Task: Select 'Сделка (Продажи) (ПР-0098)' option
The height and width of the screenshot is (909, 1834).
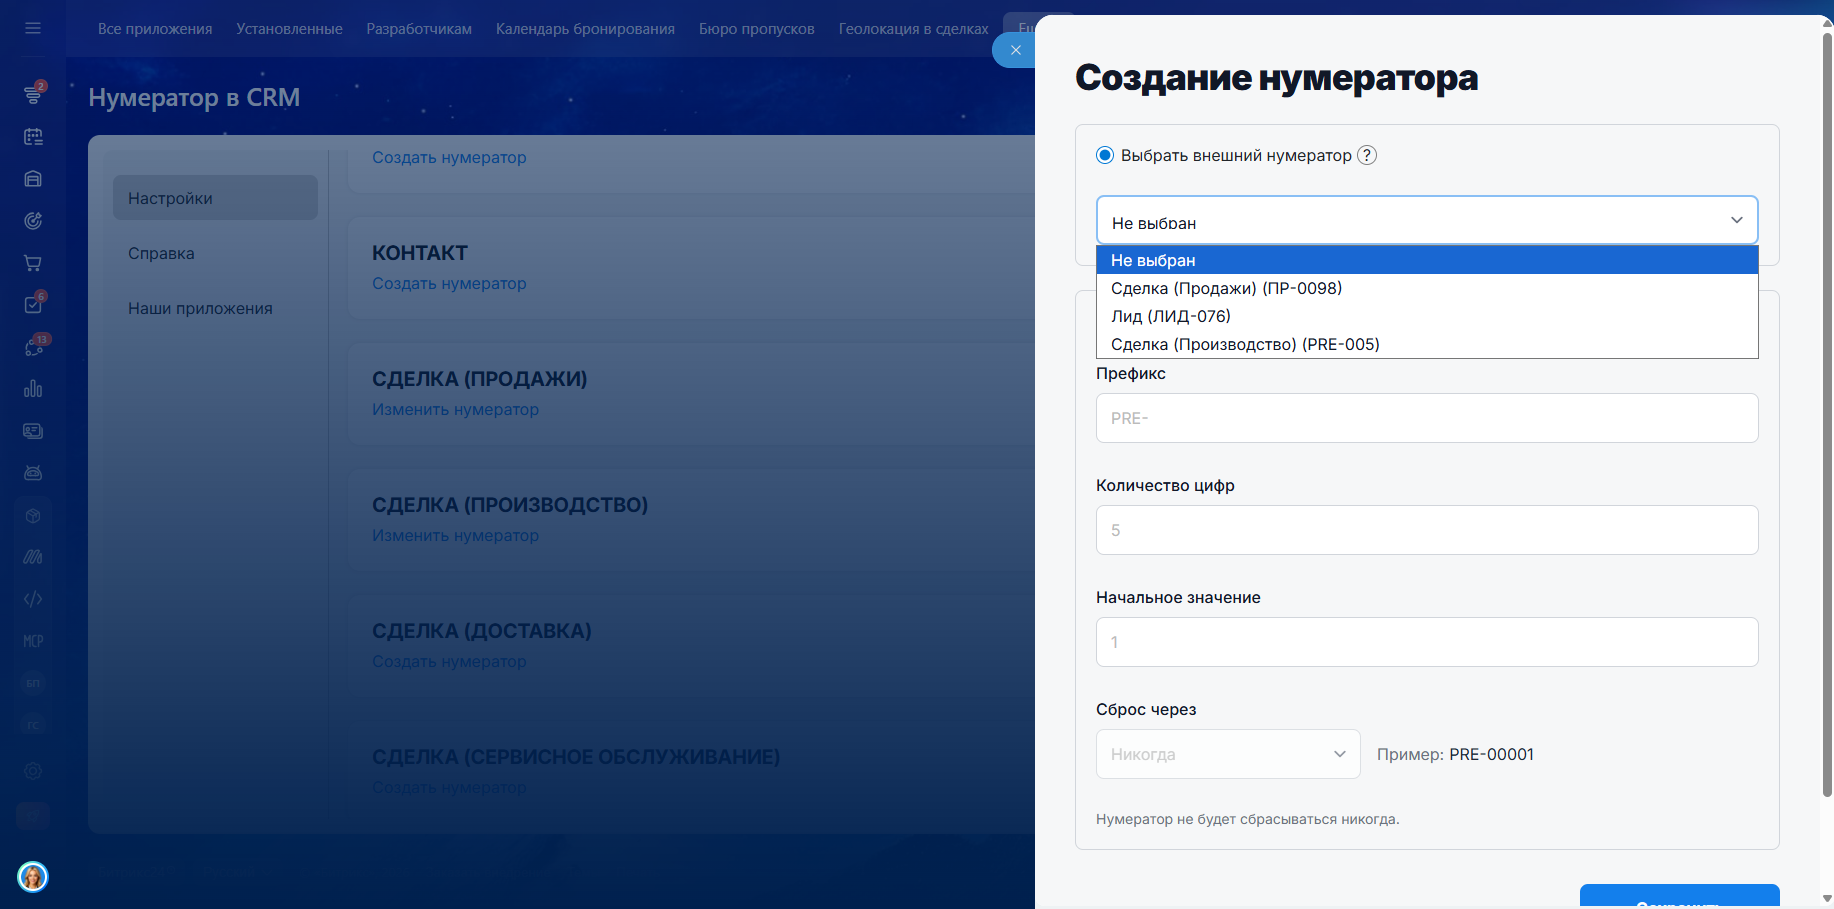Action: point(1226,288)
